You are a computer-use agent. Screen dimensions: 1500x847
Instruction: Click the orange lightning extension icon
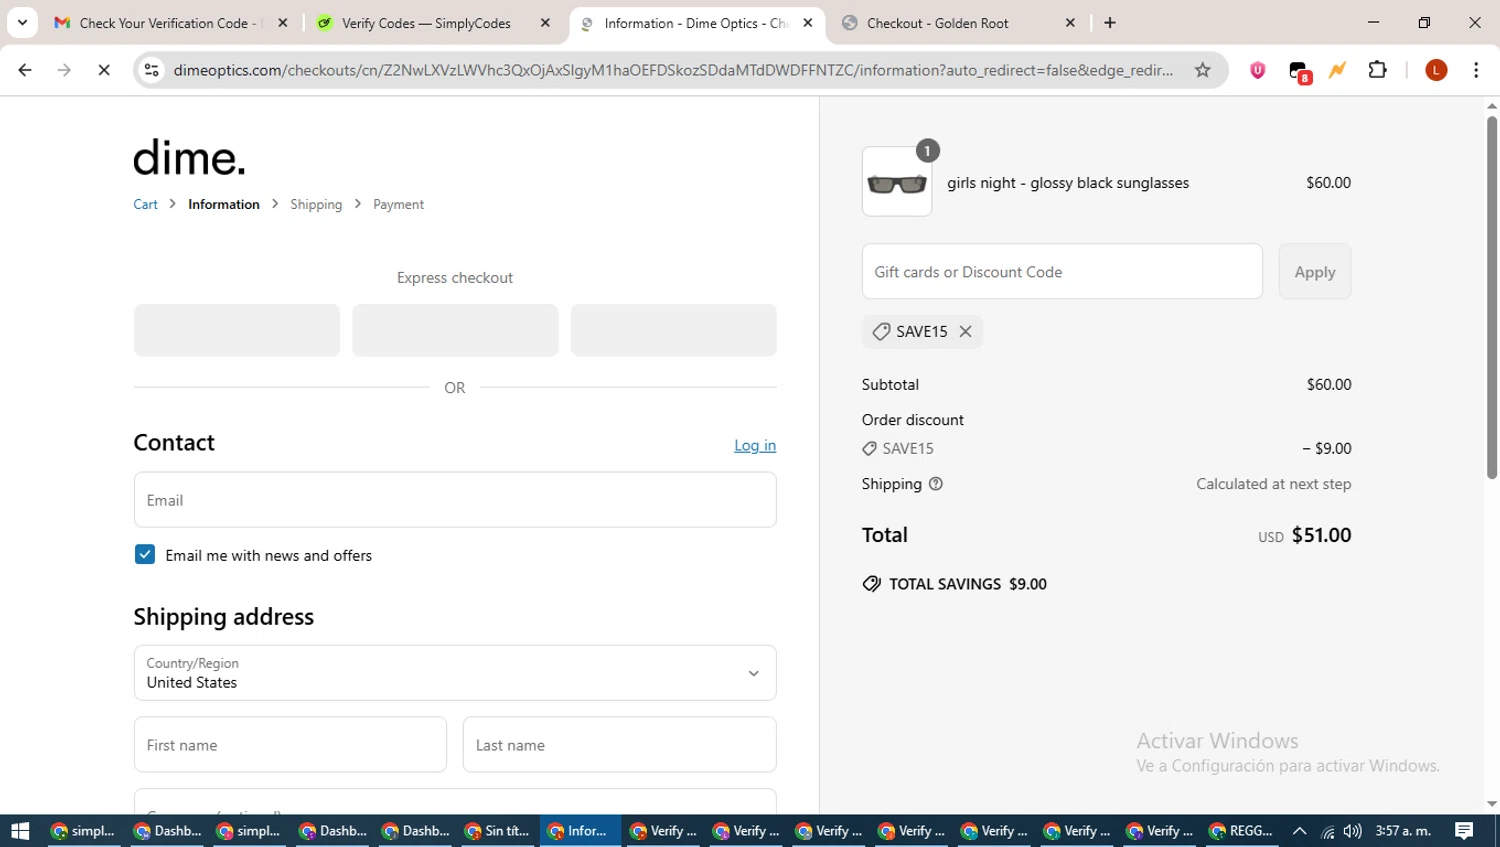click(1337, 70)
